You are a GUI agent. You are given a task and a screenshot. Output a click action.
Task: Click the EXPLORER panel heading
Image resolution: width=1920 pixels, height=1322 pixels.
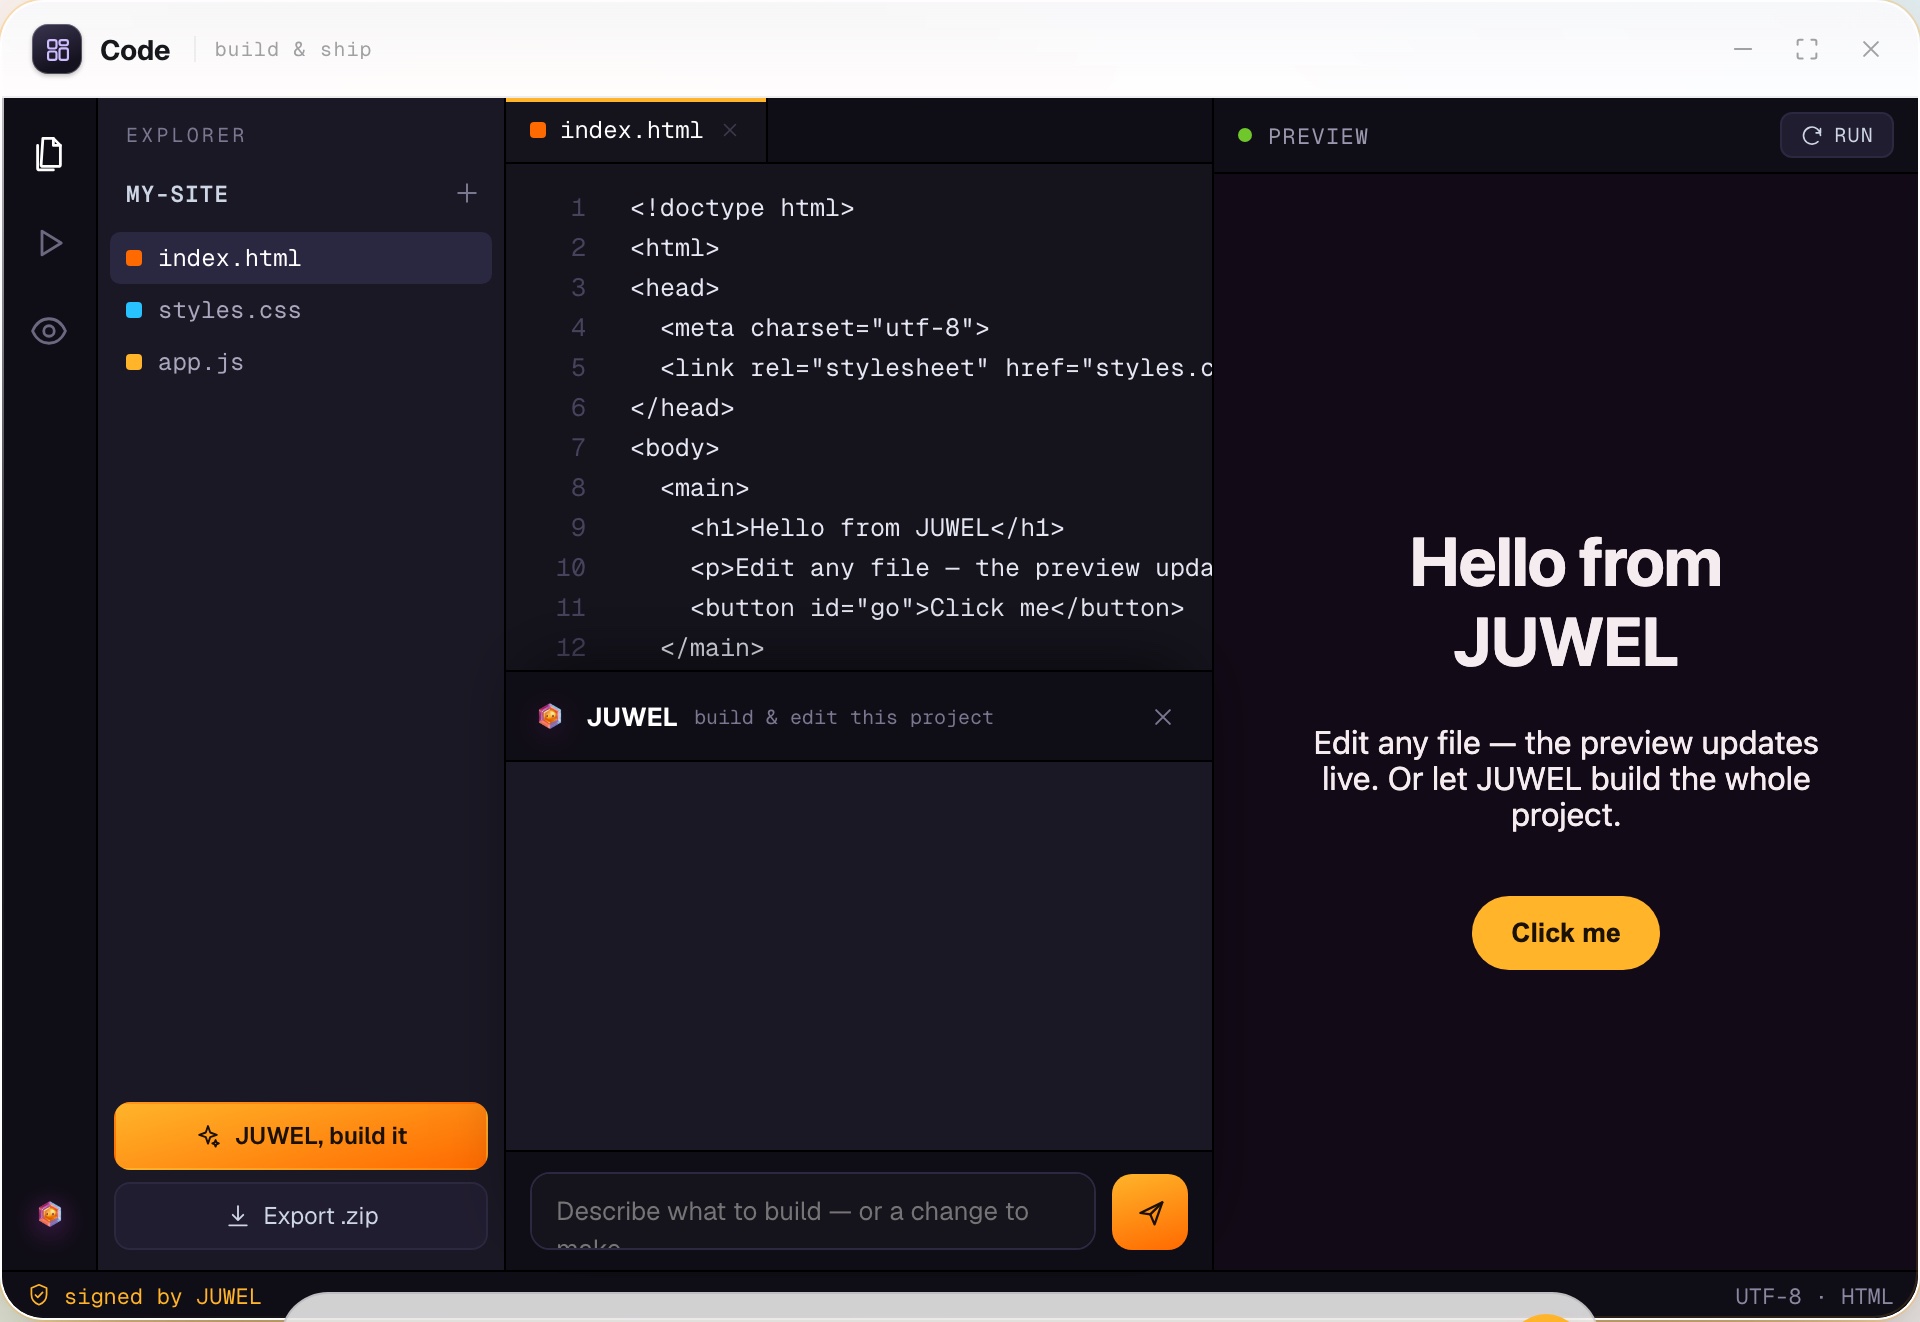coord(186,135)
